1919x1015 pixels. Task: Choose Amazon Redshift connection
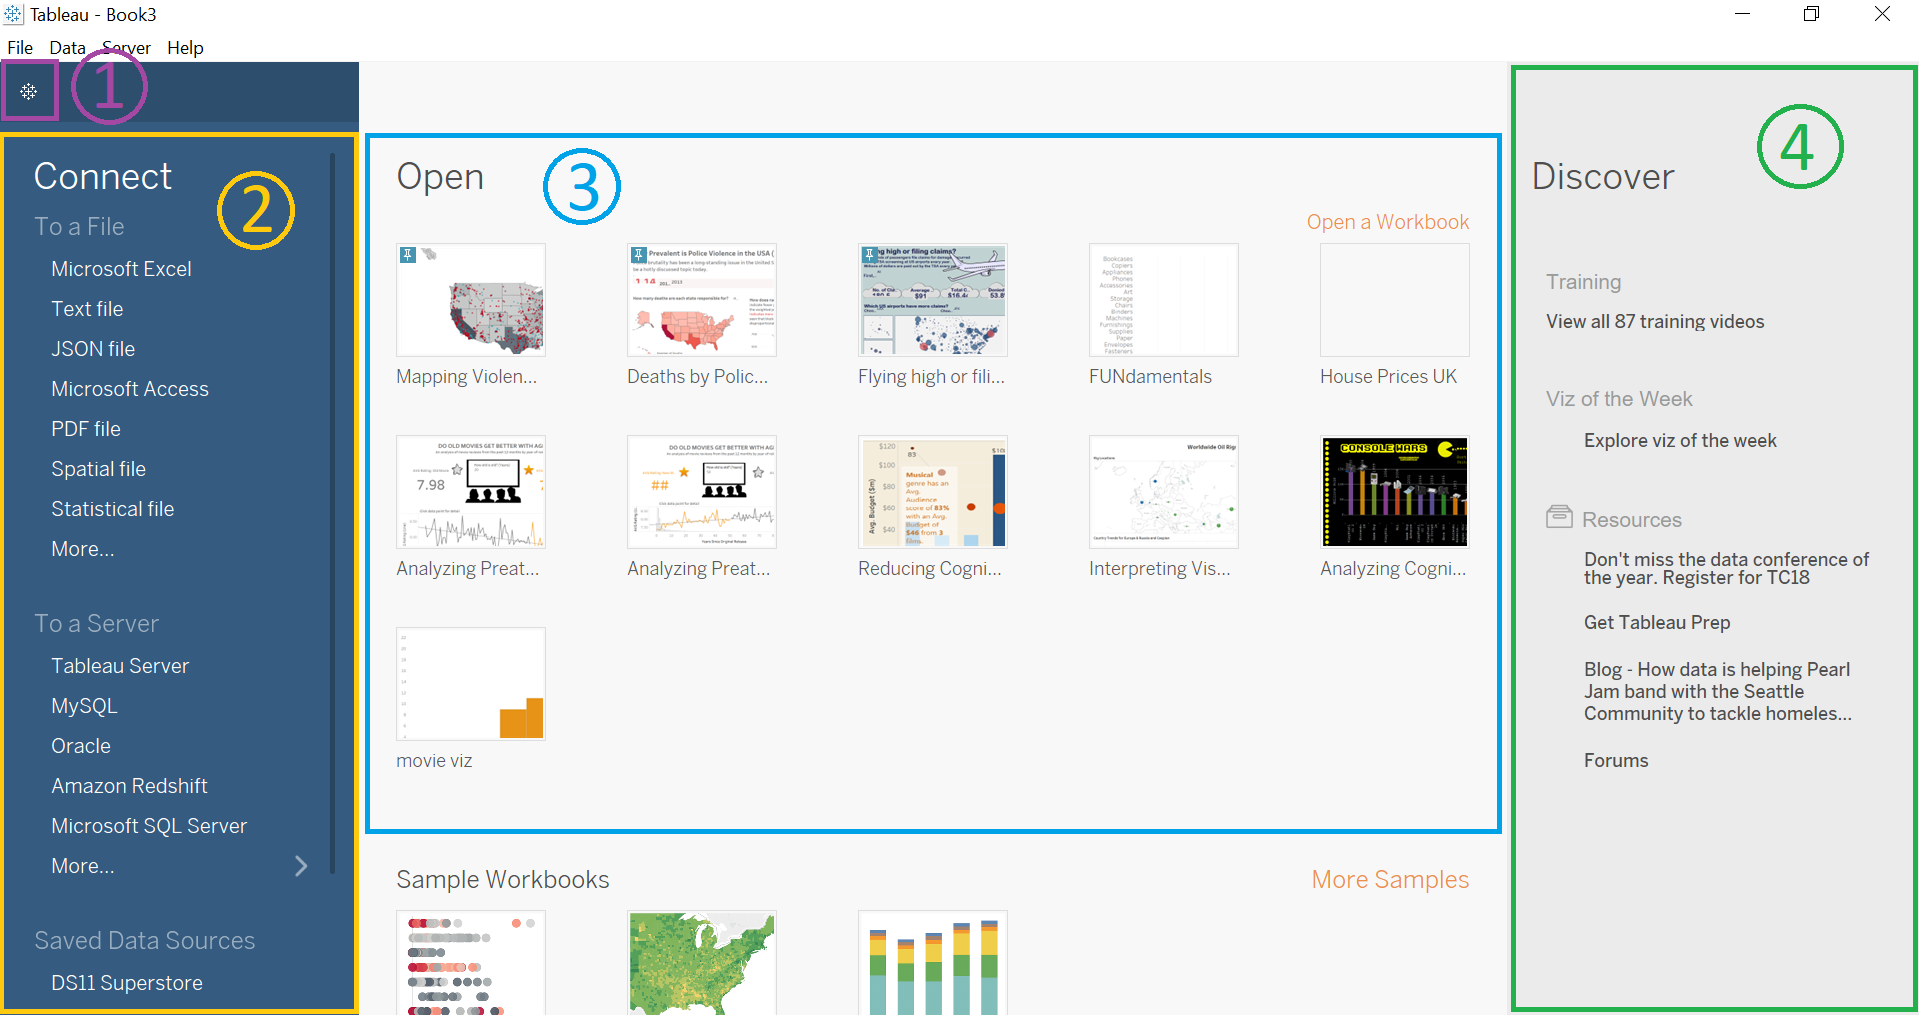point(129,786)
